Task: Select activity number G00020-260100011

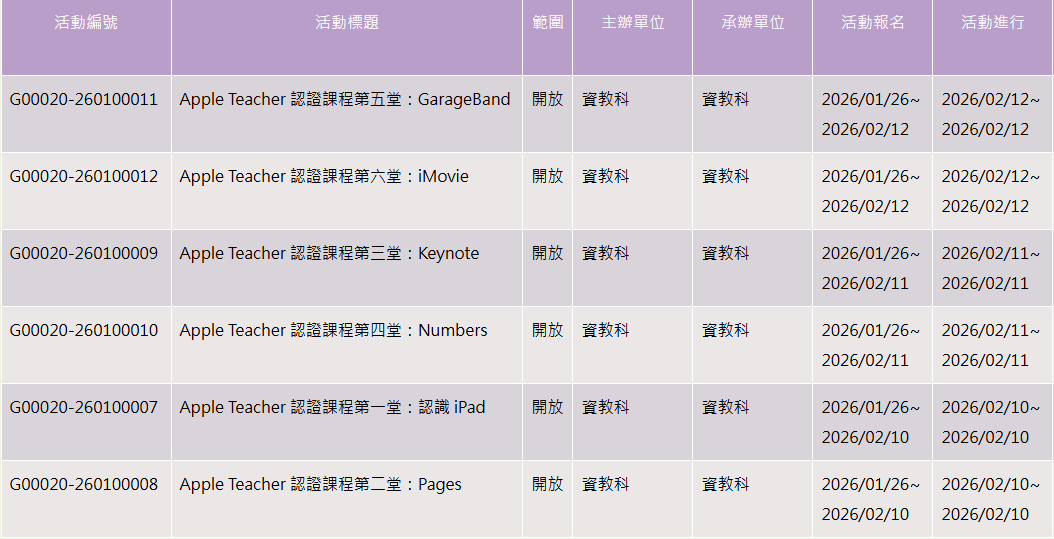Action: [x=84, y=99]
